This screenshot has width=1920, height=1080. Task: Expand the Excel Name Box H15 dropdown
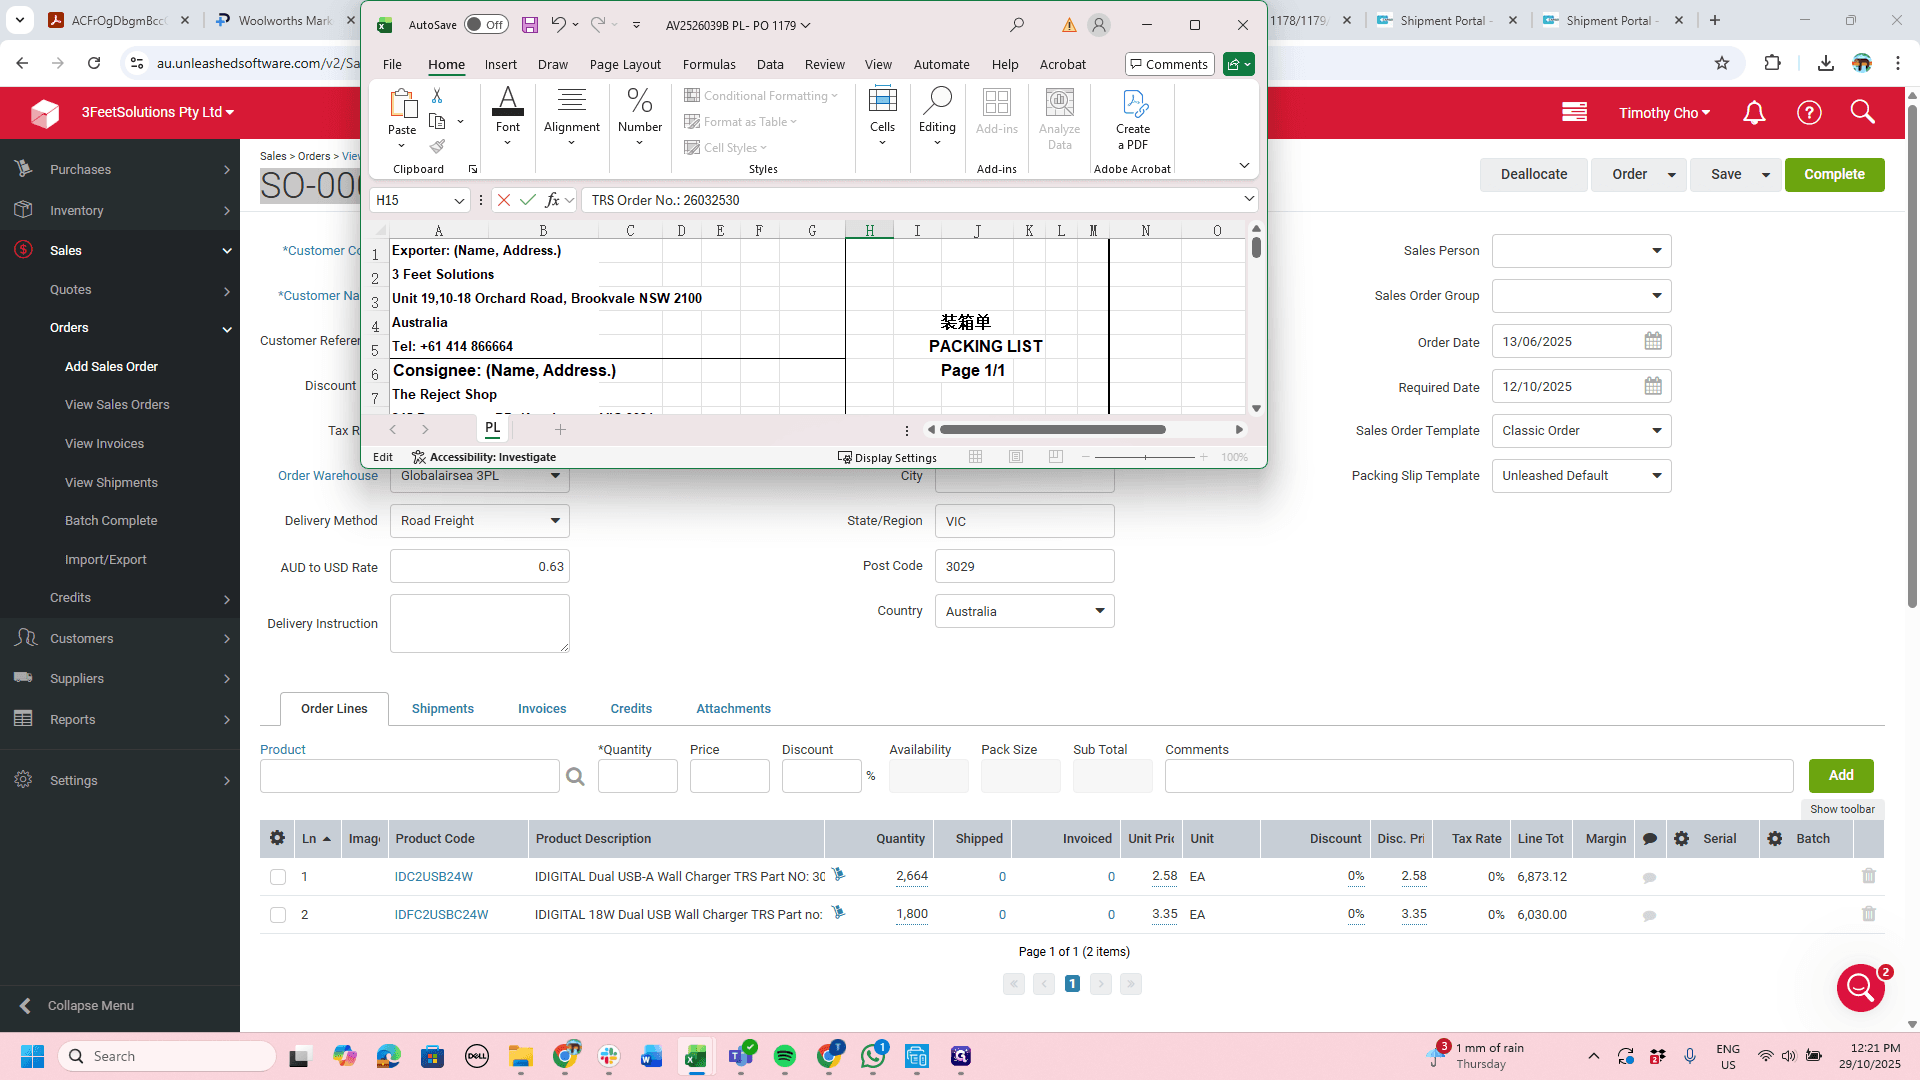[459, 200]
